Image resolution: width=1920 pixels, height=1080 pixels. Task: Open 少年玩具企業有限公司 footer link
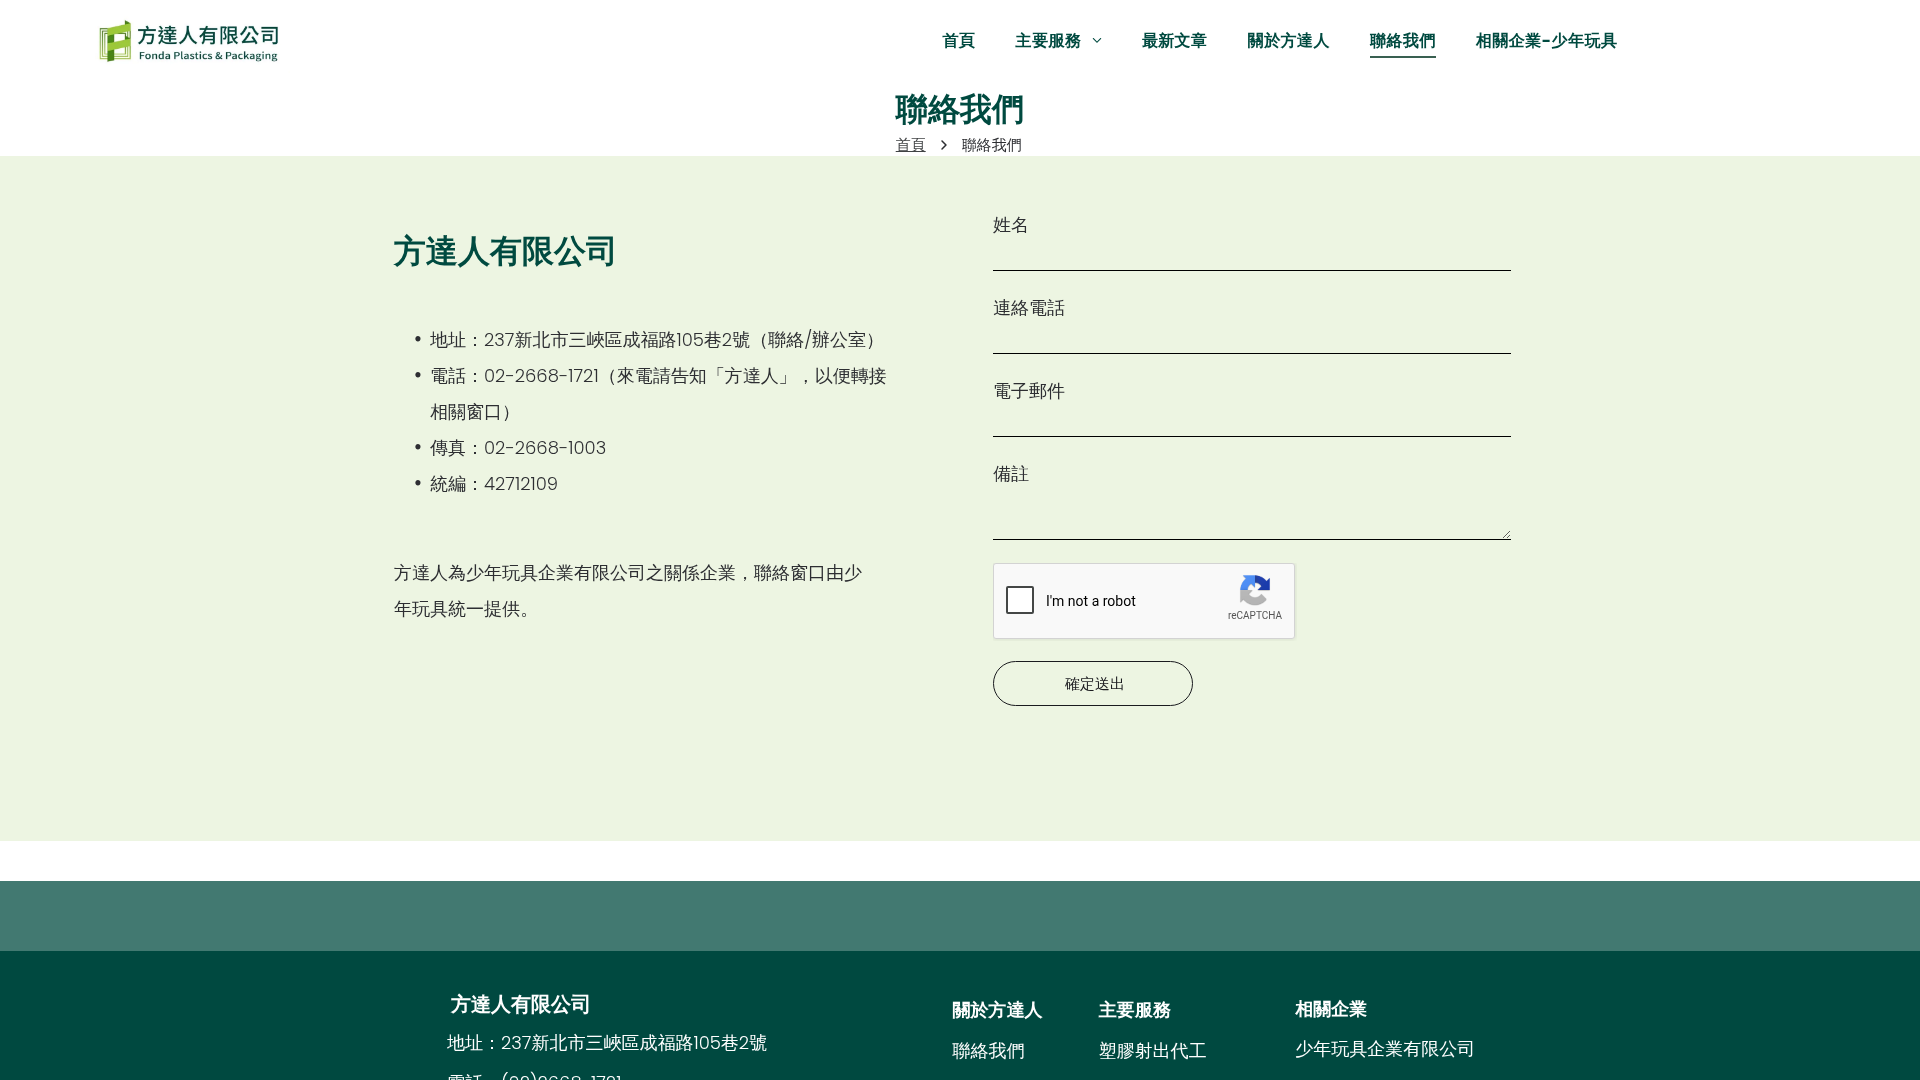1385,1049
